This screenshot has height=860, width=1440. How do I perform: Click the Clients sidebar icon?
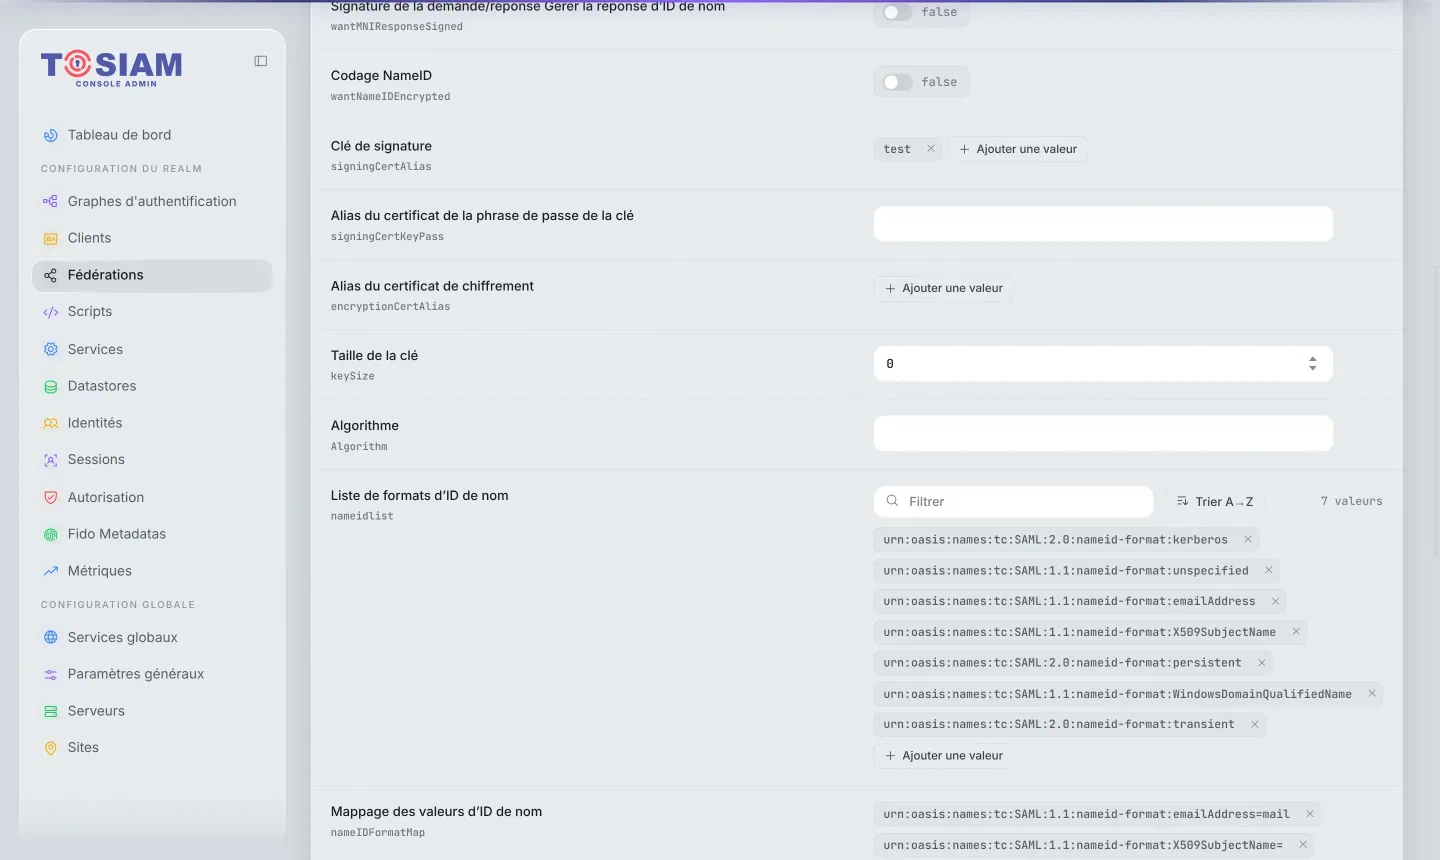[51, 239]
